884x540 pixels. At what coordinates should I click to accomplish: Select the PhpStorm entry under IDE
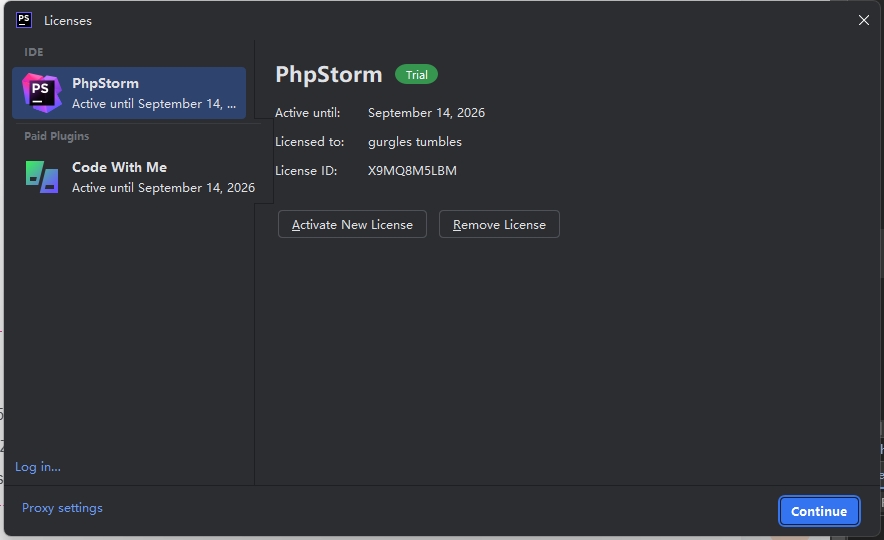tap(129, 93)
